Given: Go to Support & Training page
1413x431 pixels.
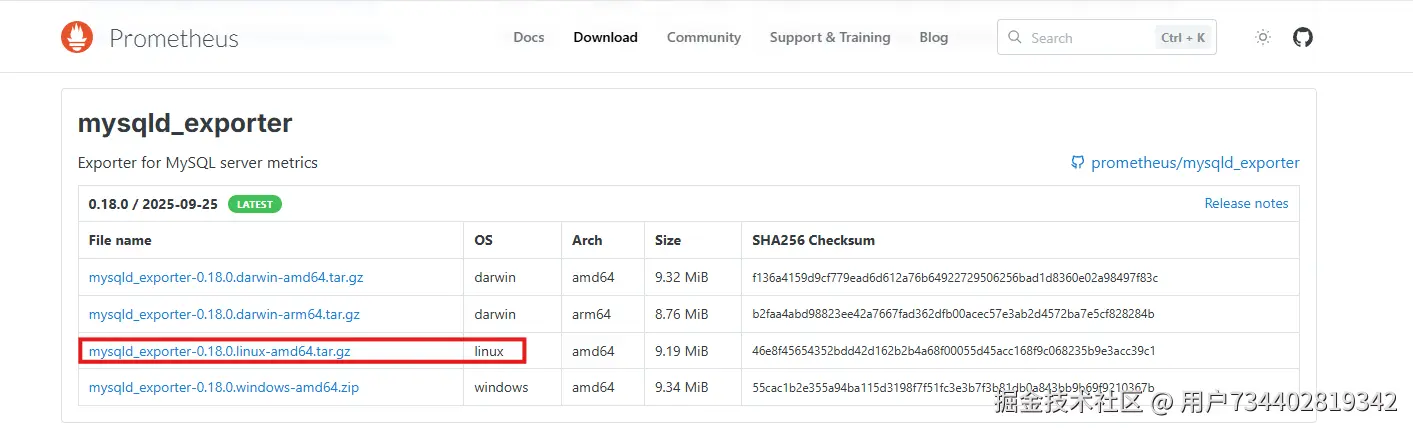Looking at the screenshot, I should click(829, 38).
